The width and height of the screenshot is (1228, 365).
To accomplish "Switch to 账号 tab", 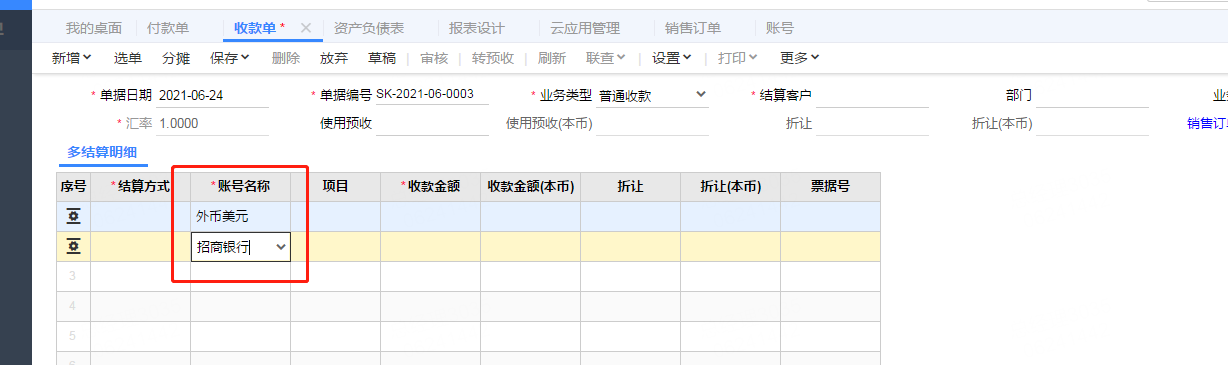I will tap(780, 28).
